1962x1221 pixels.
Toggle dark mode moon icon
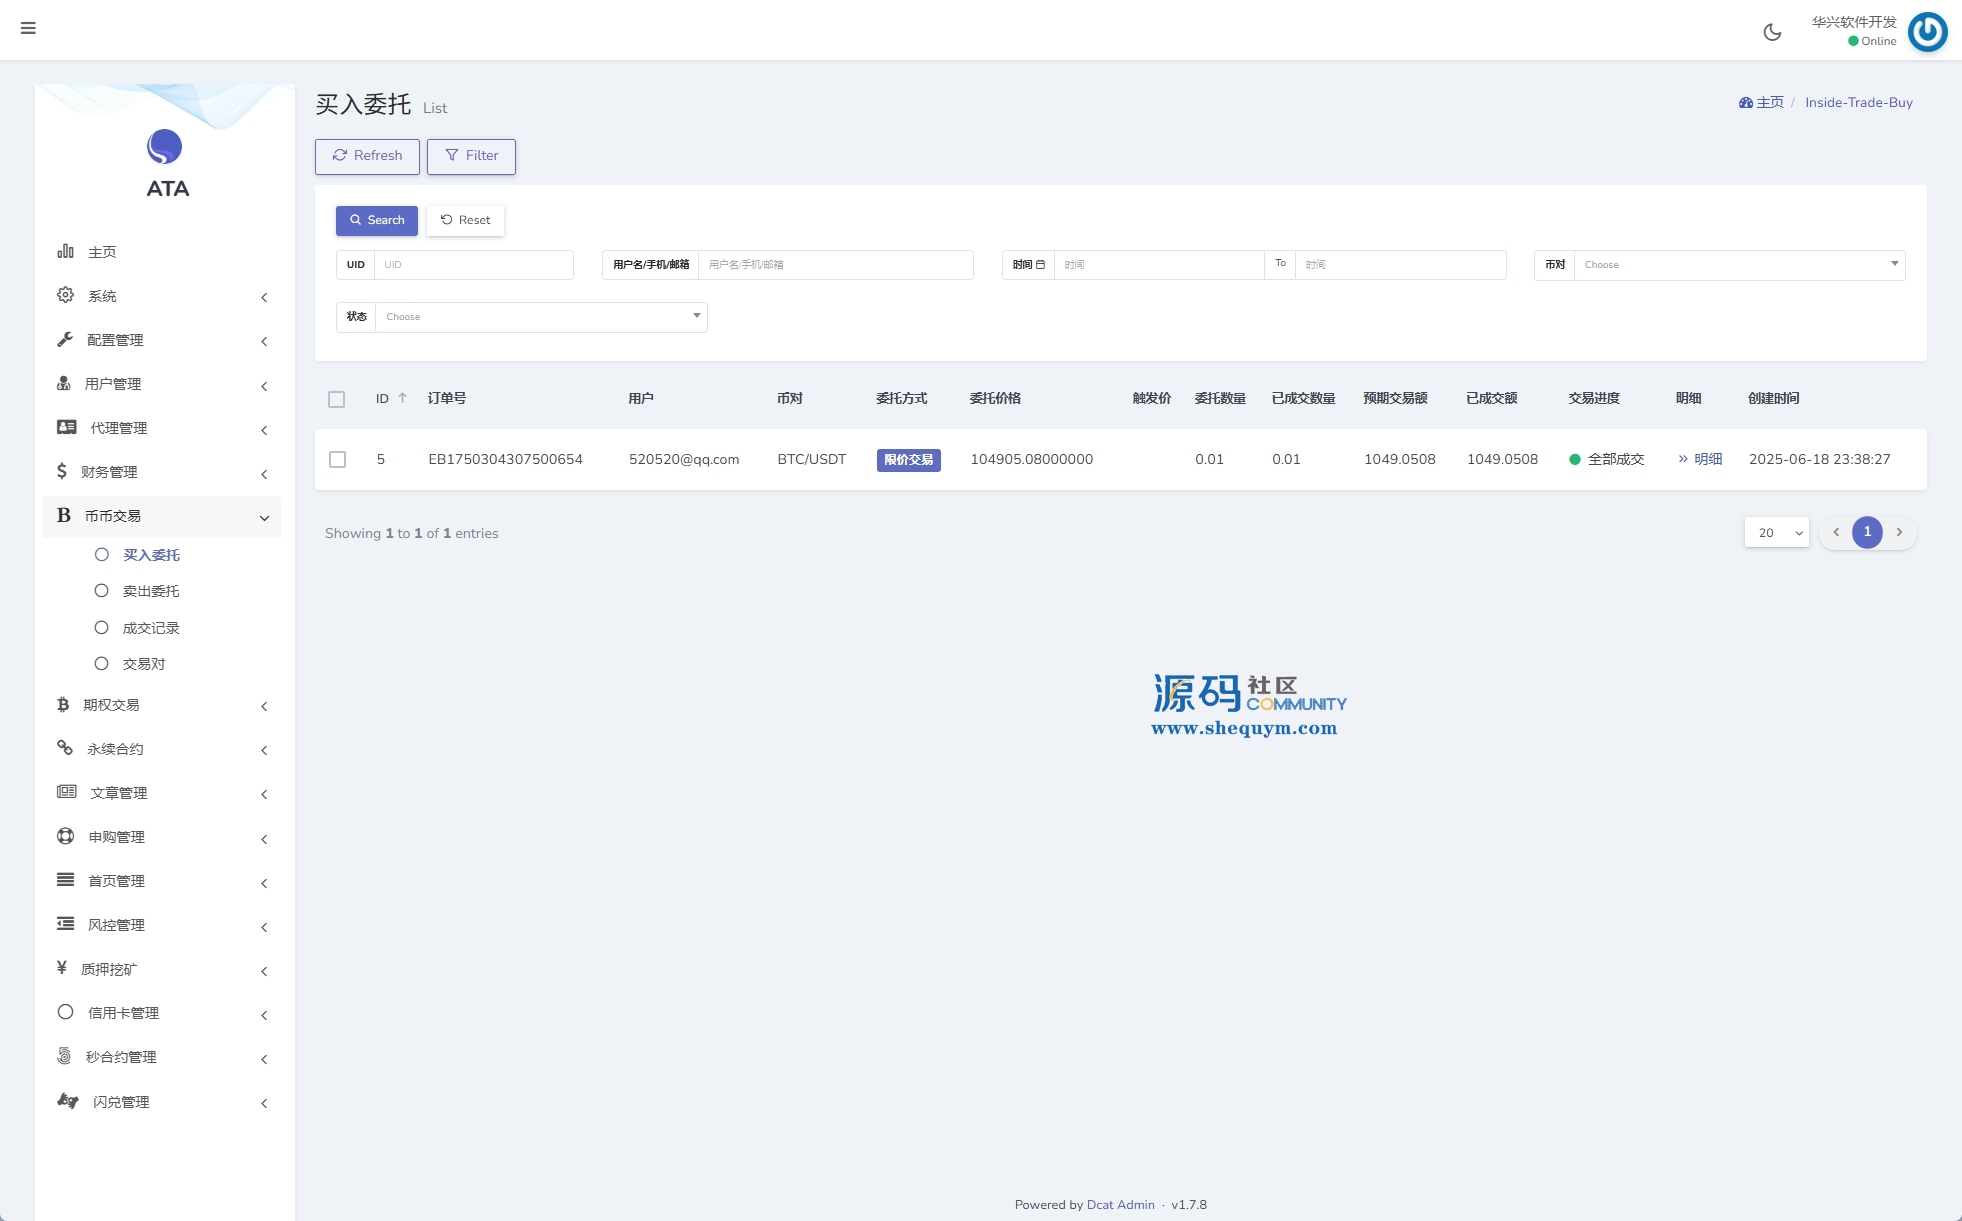(1772, 32)
